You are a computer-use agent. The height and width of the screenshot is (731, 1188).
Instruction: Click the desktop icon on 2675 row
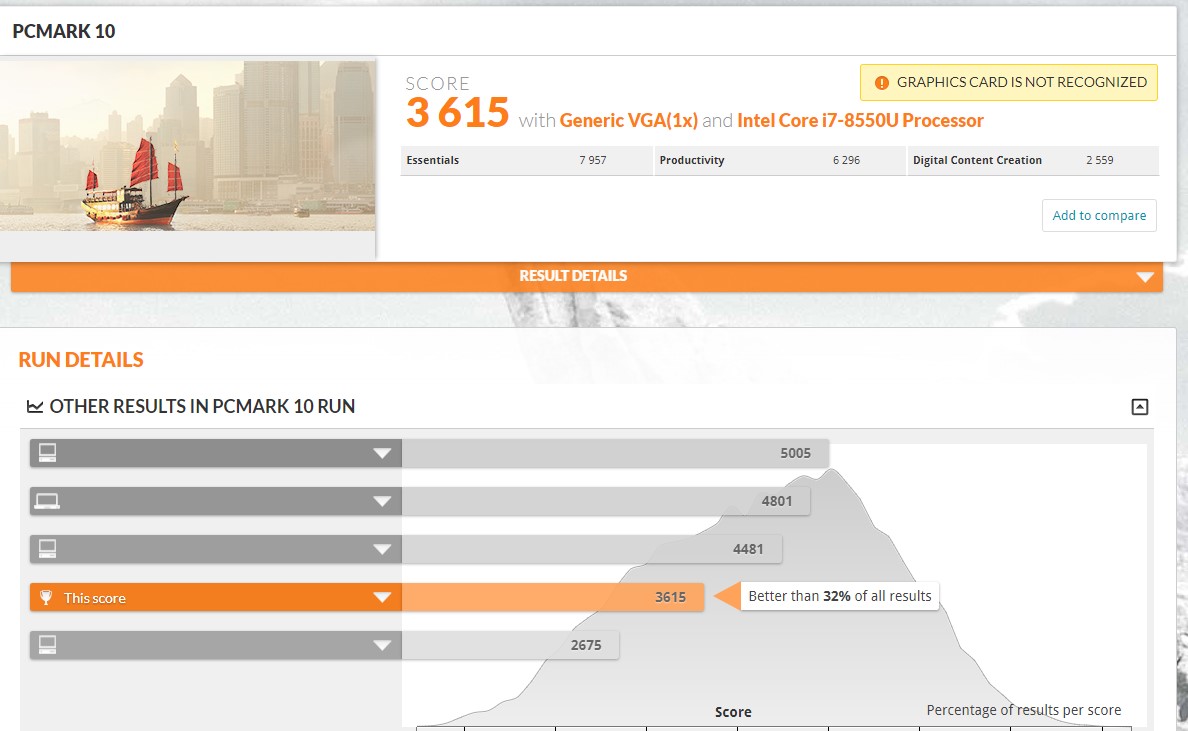pyautogui.click(x=48, y=645)
